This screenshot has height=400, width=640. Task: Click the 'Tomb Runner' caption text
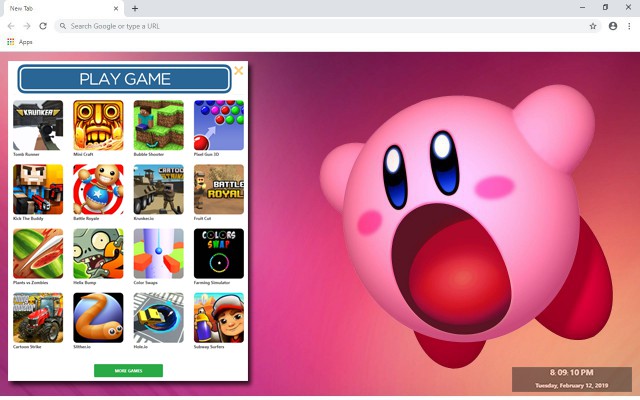tap(26, 154)
